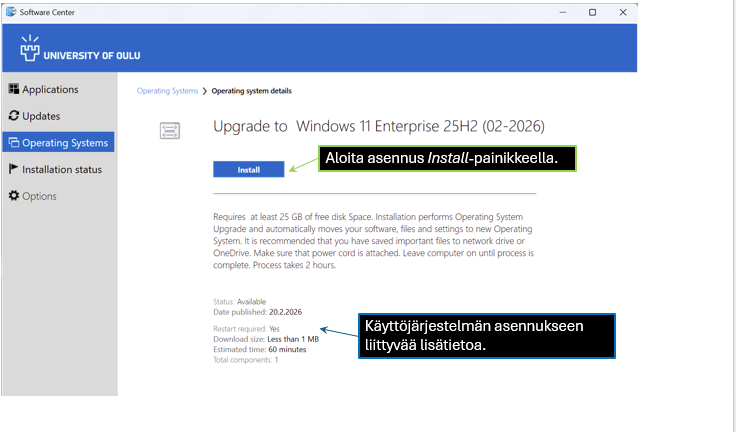Click the Updates refresh icon in sidebar
This screenshot has height=432, width=736.
(x=14, y=116)
